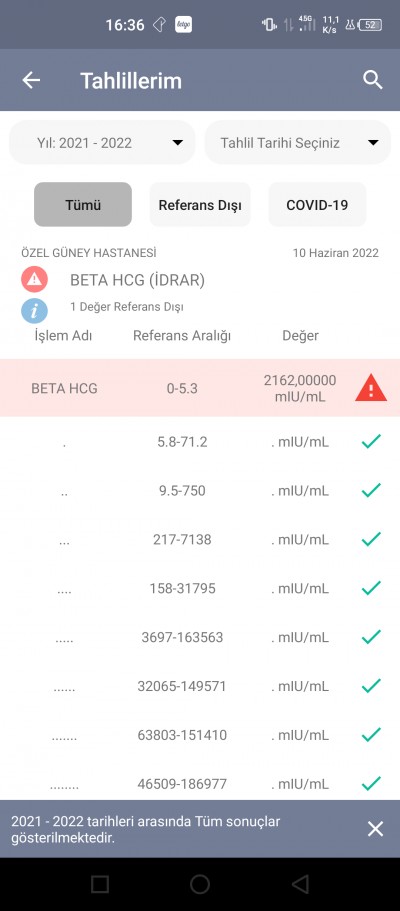The image size is (400, 911).
Task: Tap the red warning circle icon
Action: coord(34,279)
